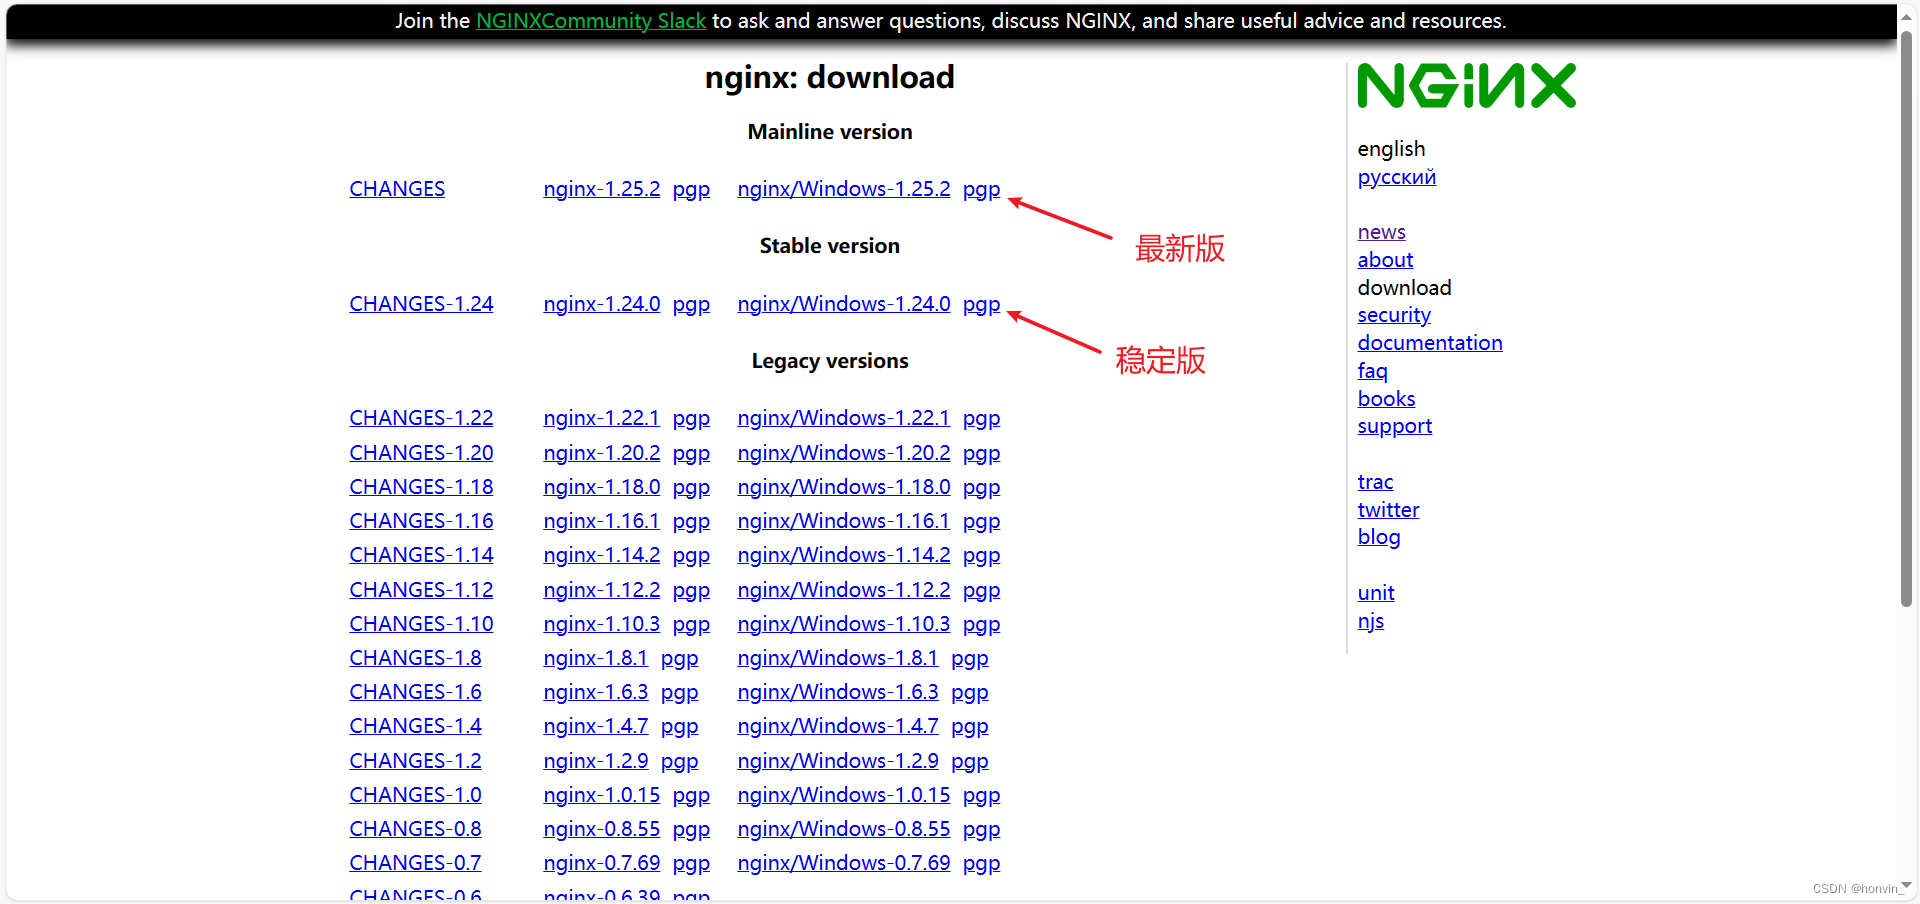1920x904 pixels.
Task: Open CHANGES-0.7 link
Action: click(415, 863)
